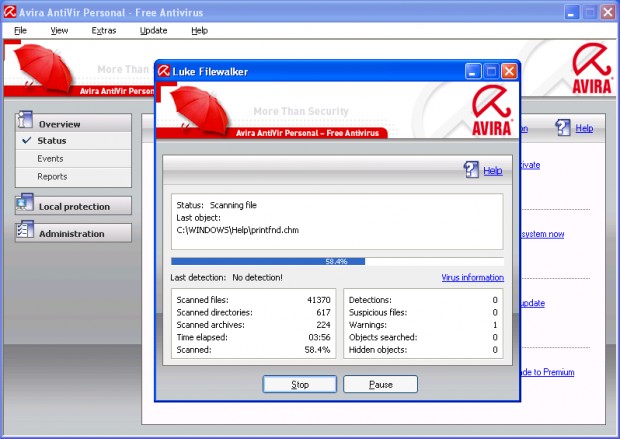Open the Update menu
Screen dimensions: 620x439
point(153,30)
